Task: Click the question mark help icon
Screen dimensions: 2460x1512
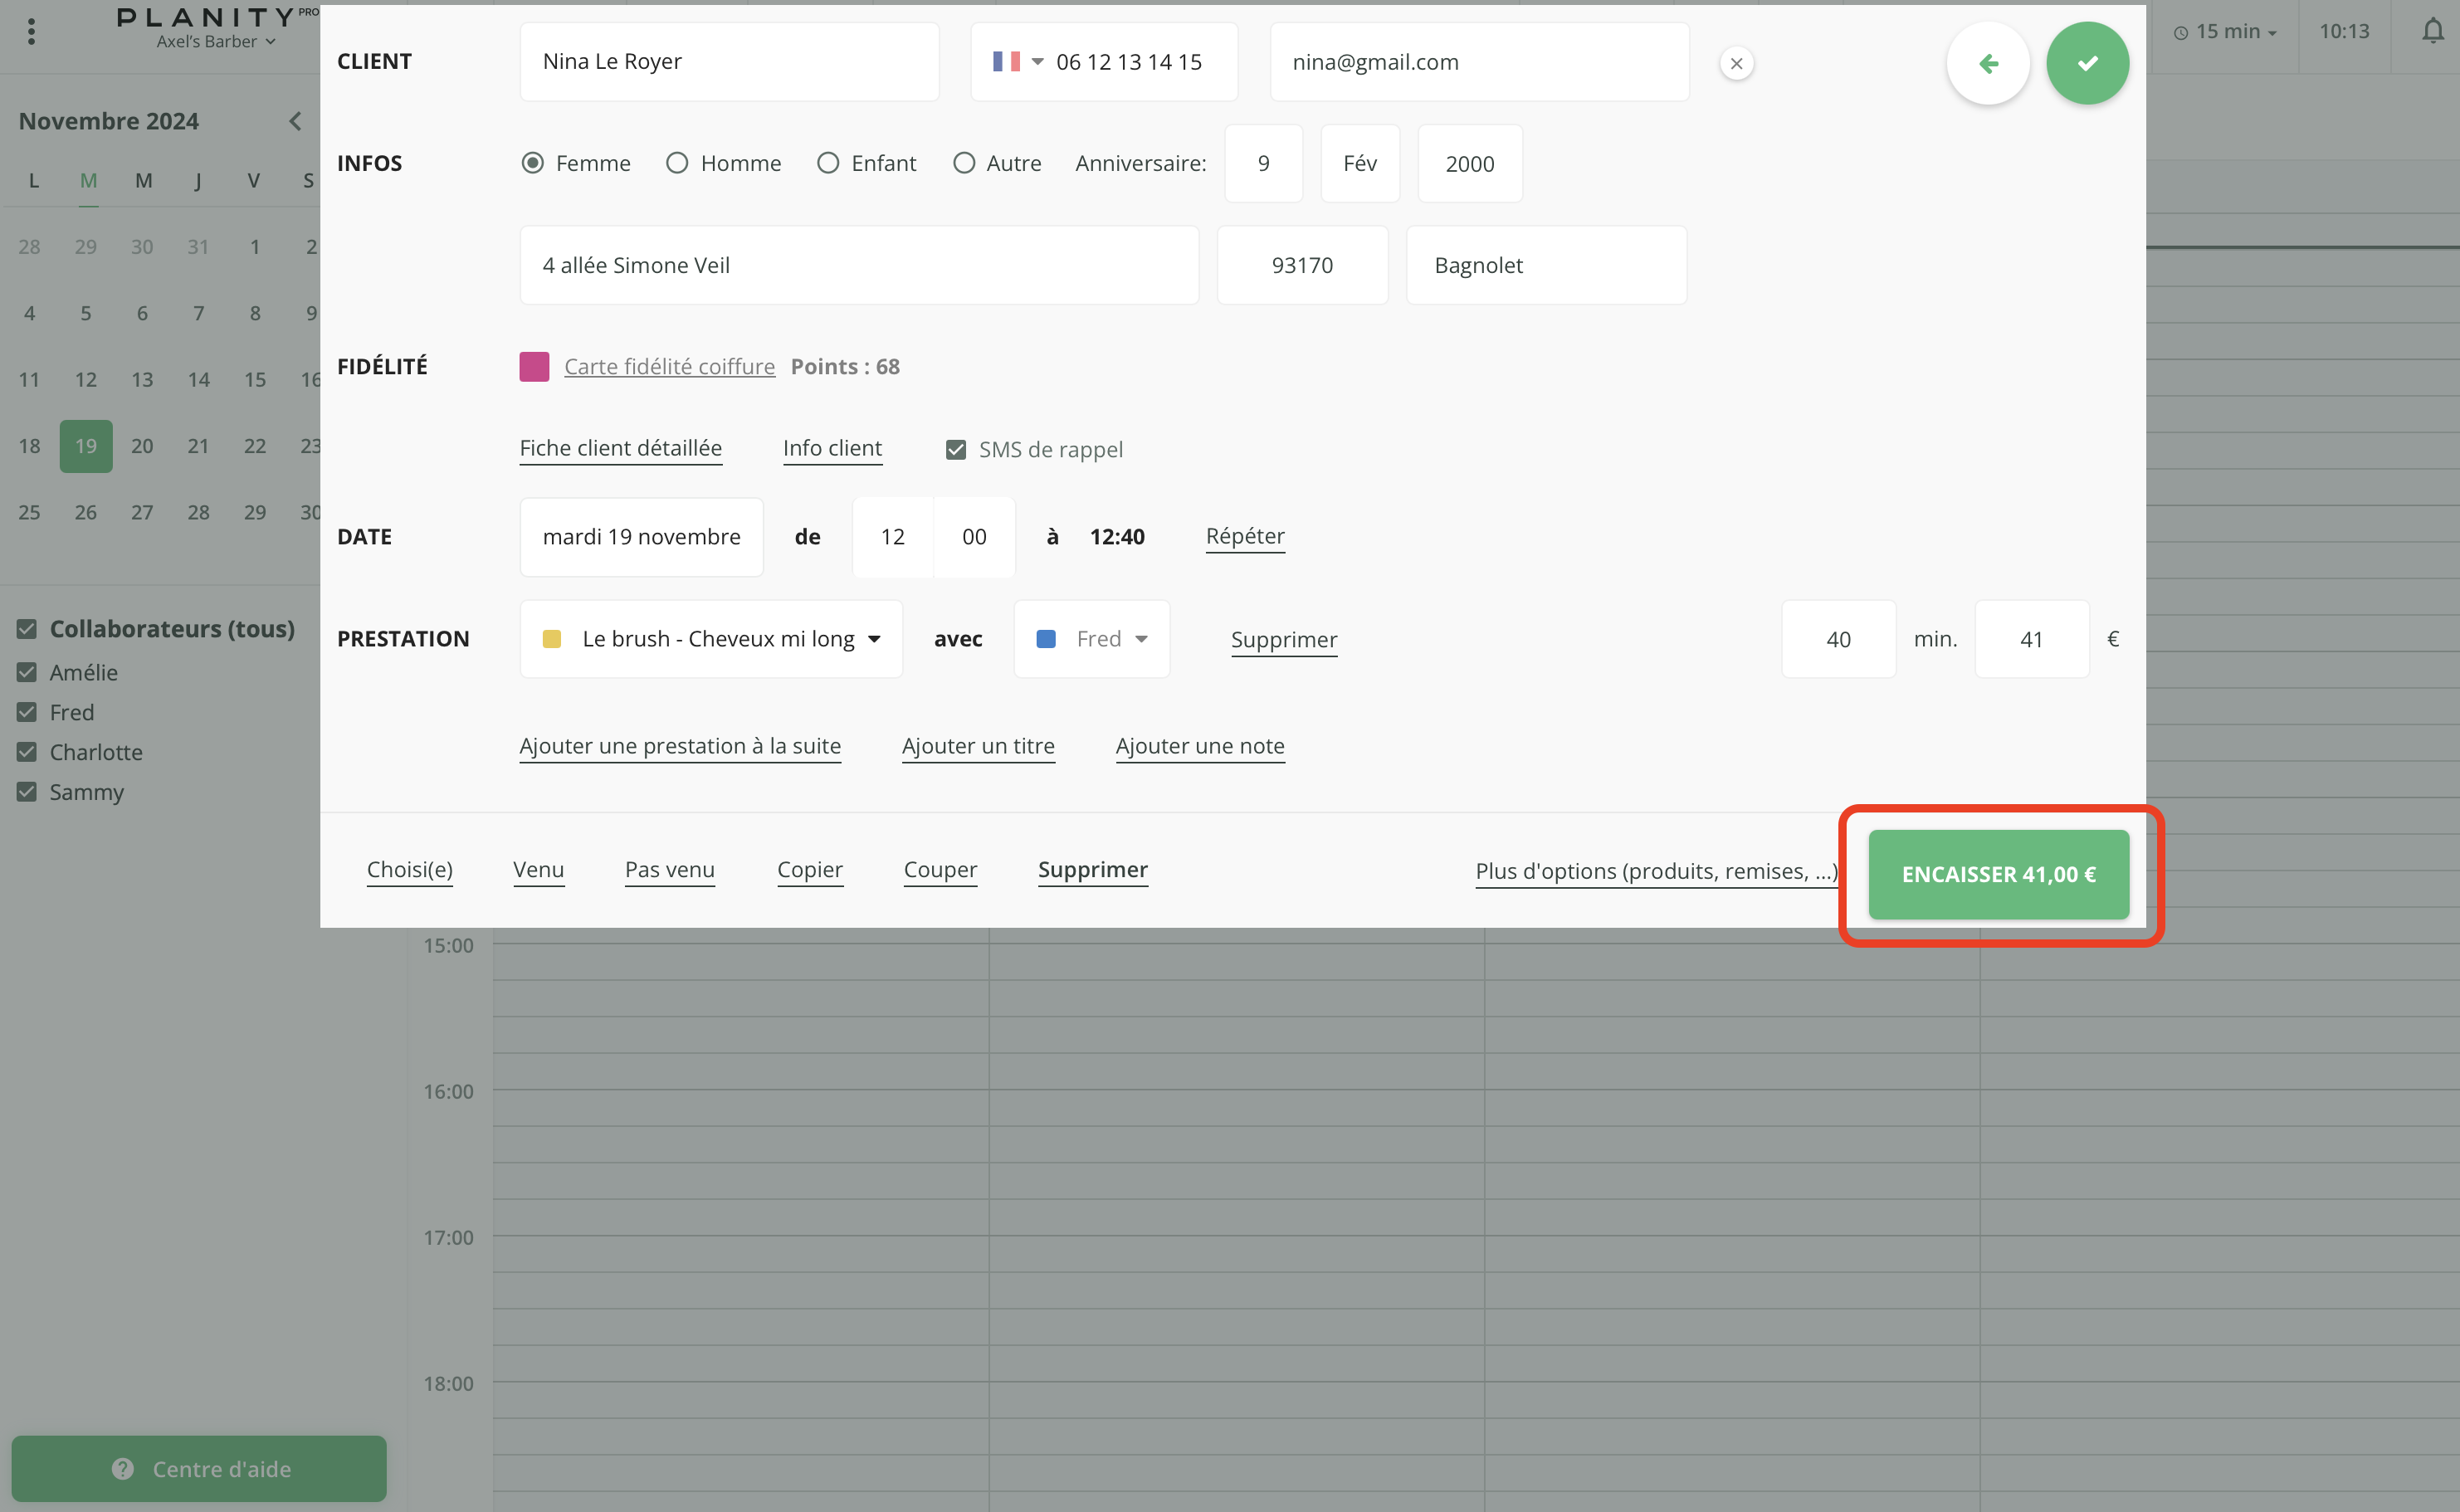Action: [x=123, y=1468]
